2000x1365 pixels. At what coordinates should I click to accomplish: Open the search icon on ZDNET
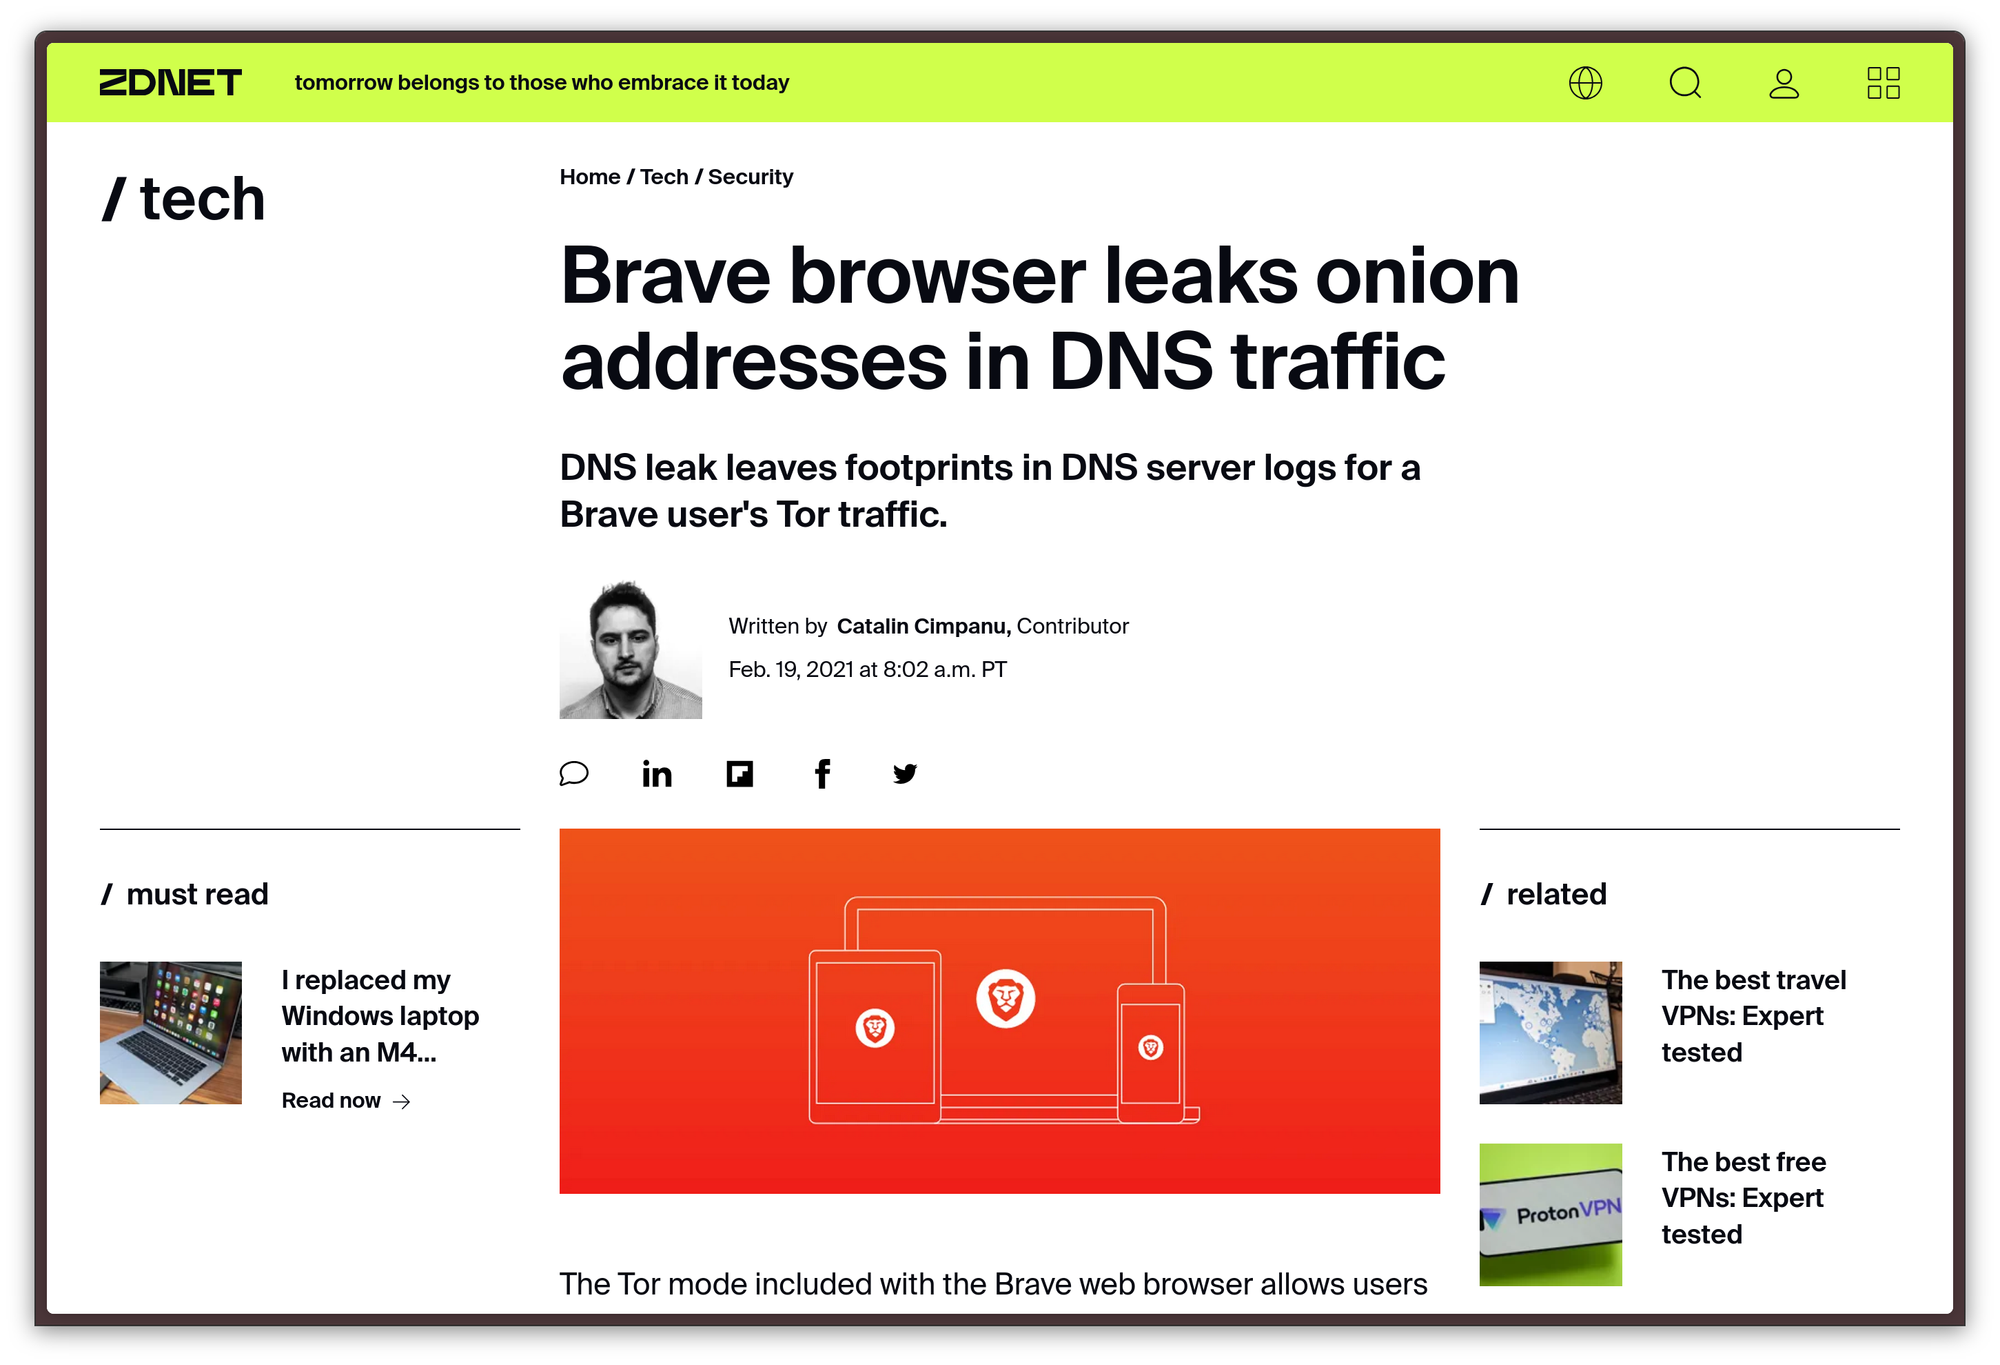(x=1685, y=82)
